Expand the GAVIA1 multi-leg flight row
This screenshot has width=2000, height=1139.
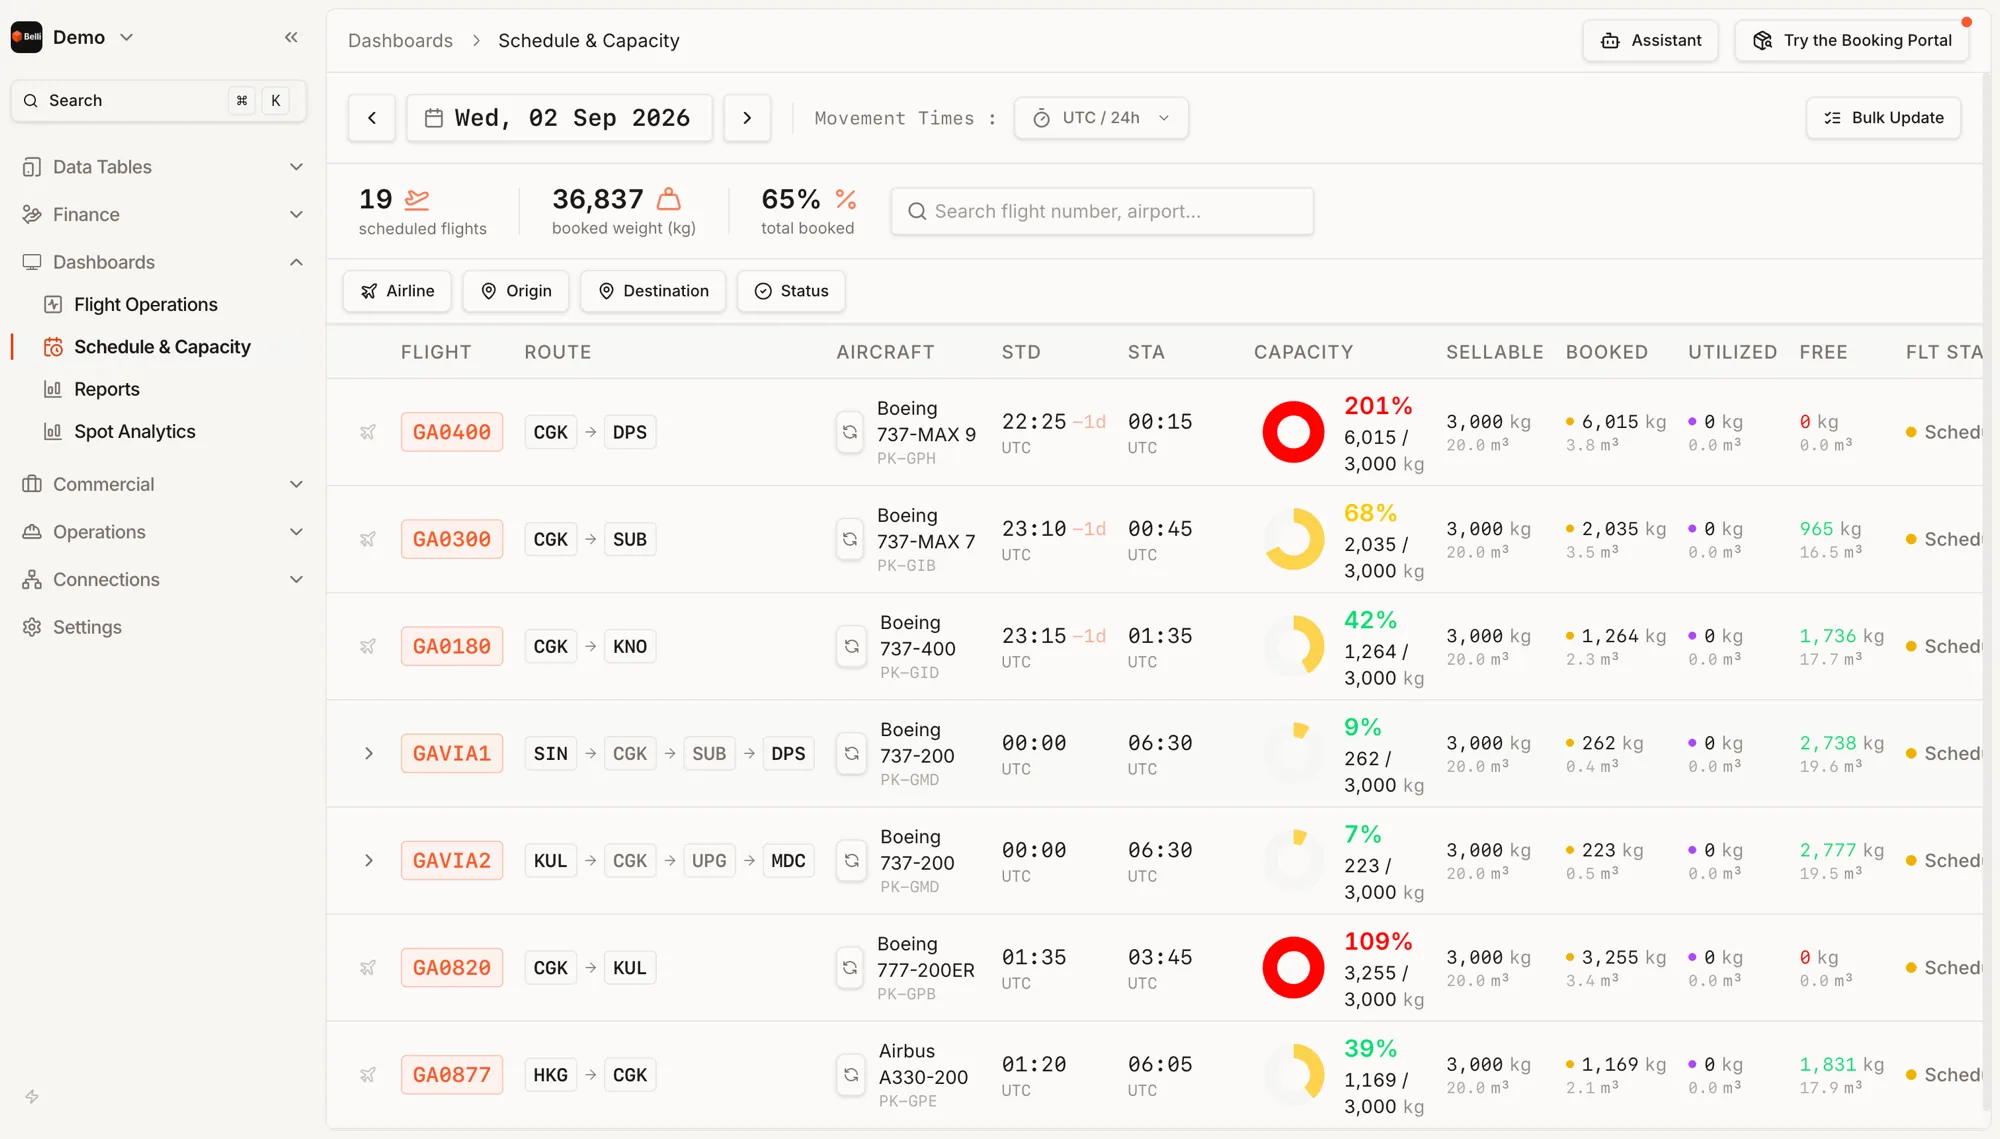pos(368,753)
